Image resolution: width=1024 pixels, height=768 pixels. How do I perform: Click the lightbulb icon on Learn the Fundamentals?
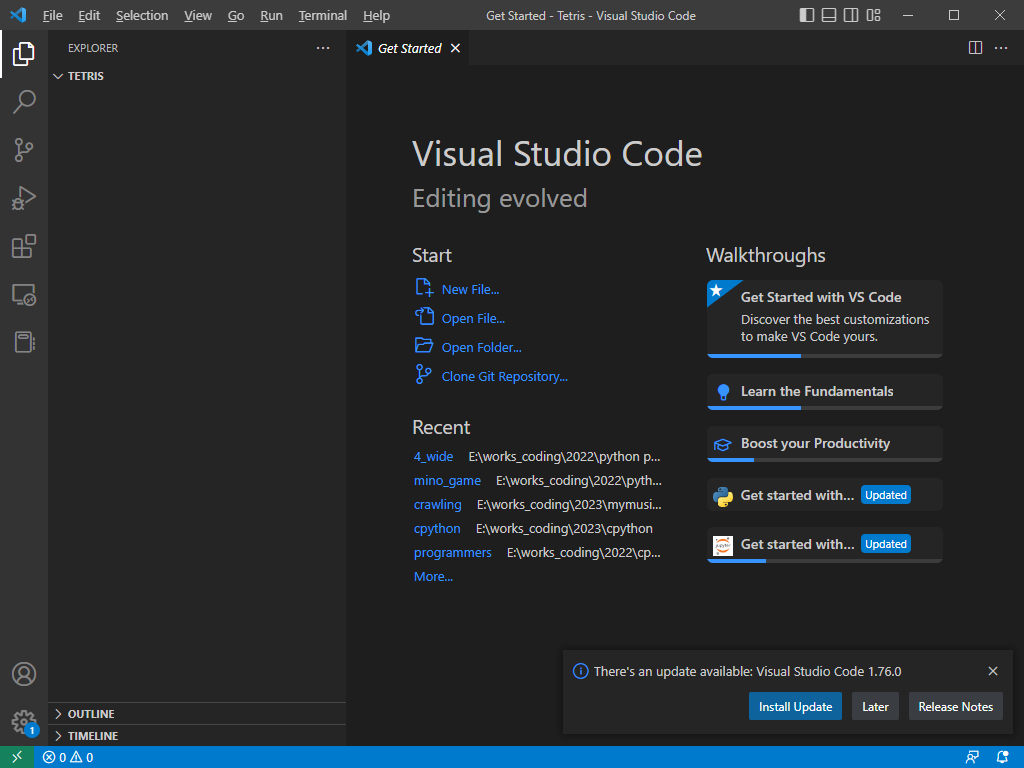(723, 392)
